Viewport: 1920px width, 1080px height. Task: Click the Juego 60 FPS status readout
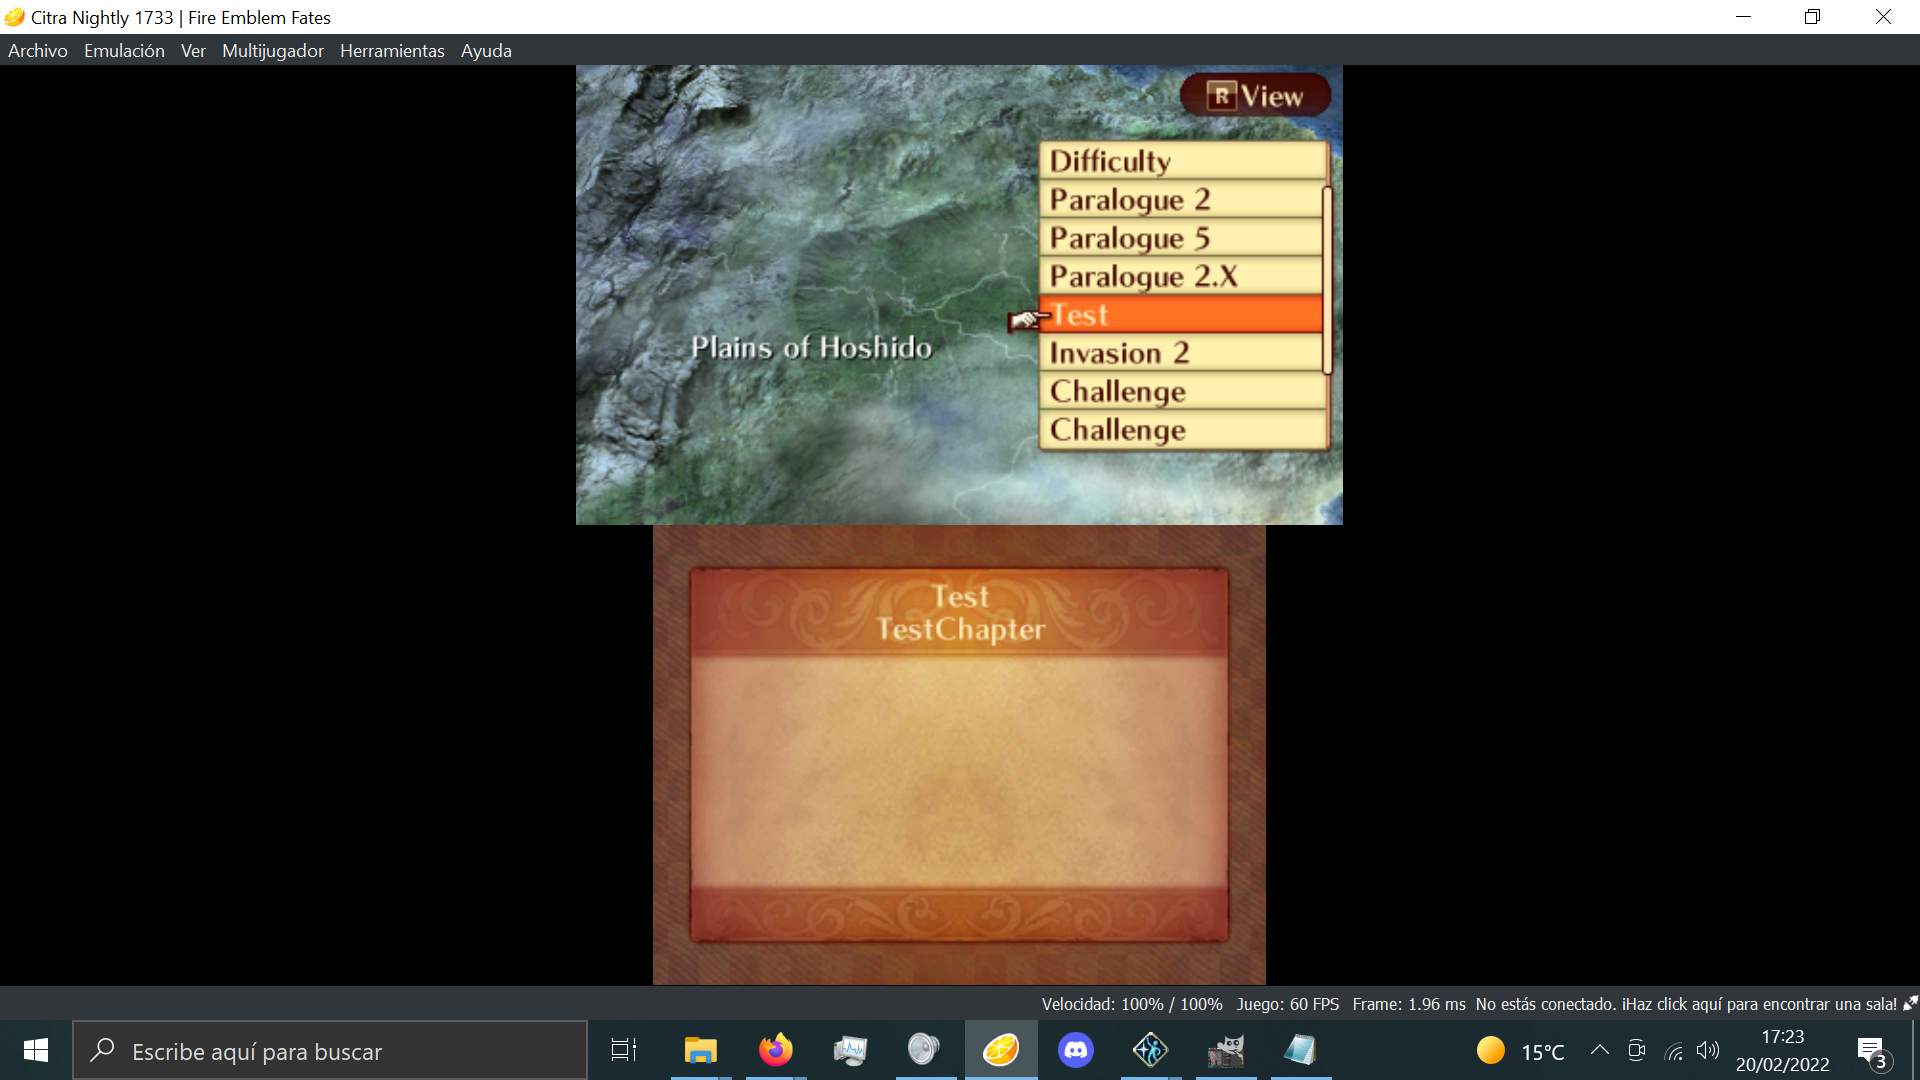point(1288,1004)
